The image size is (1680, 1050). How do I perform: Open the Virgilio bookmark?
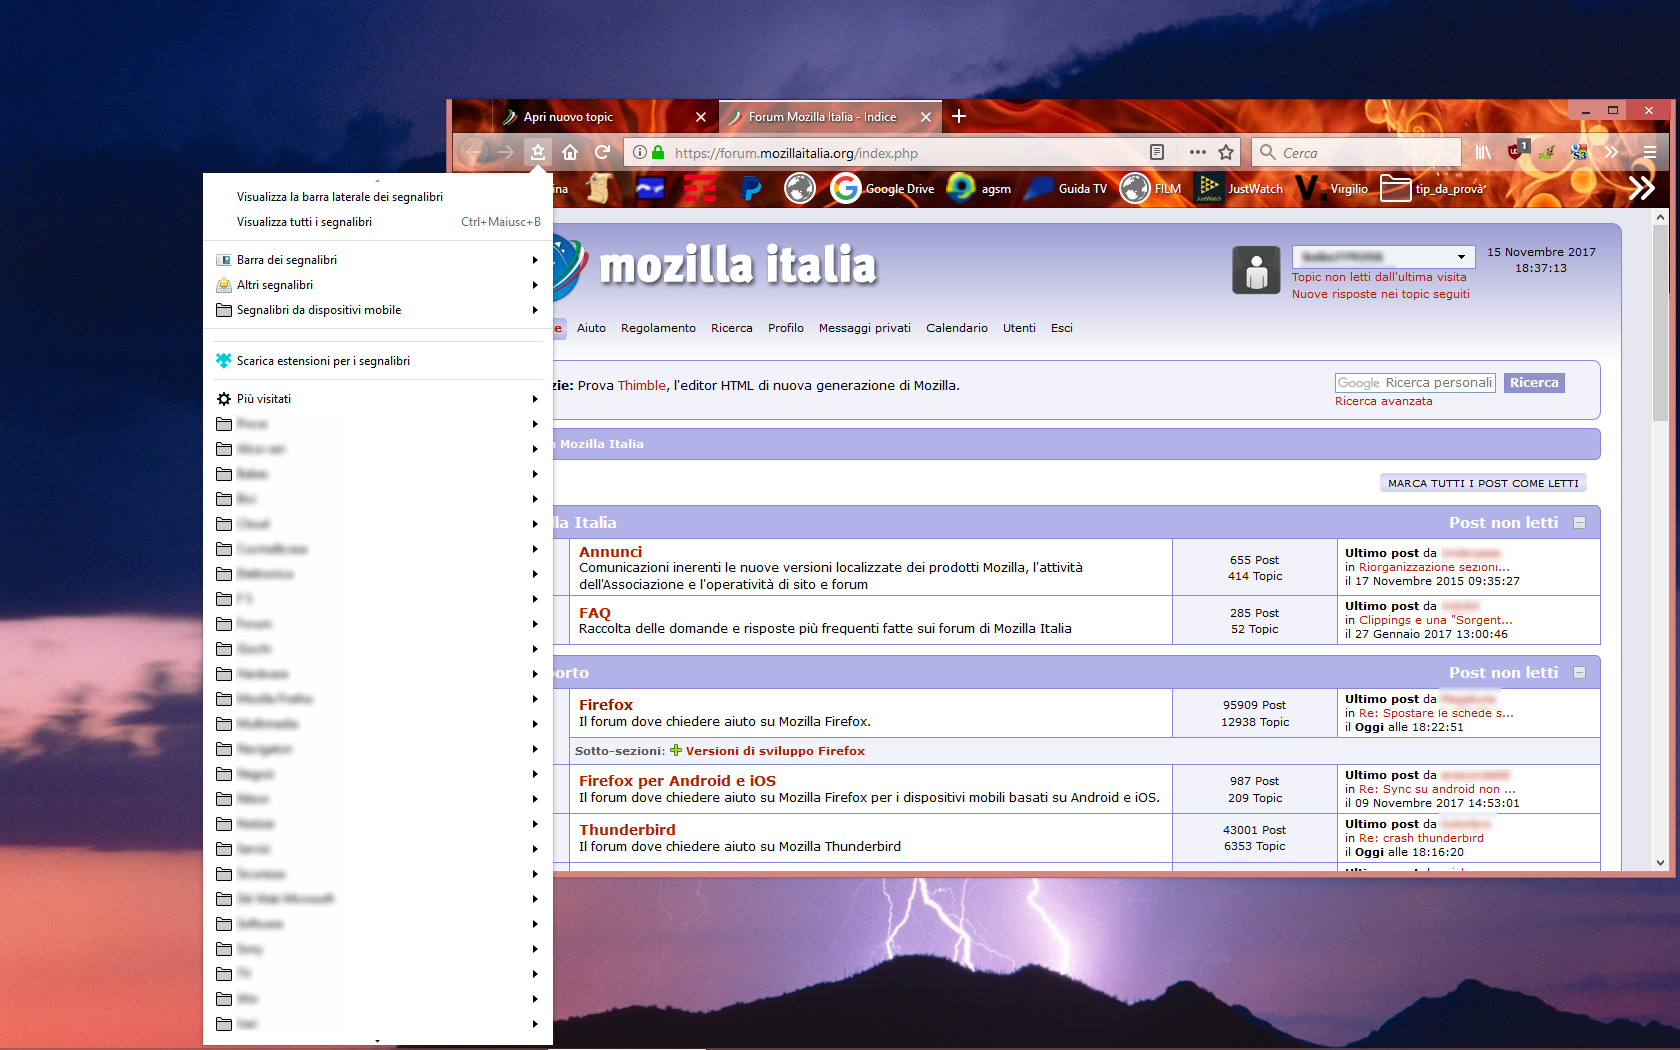(x=1332, y=188)
